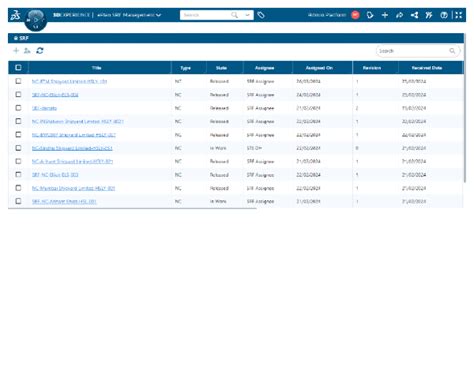Check the last row's checkbox
The width and height of the screenshot is (474, 374).
[x=18, y=201]
